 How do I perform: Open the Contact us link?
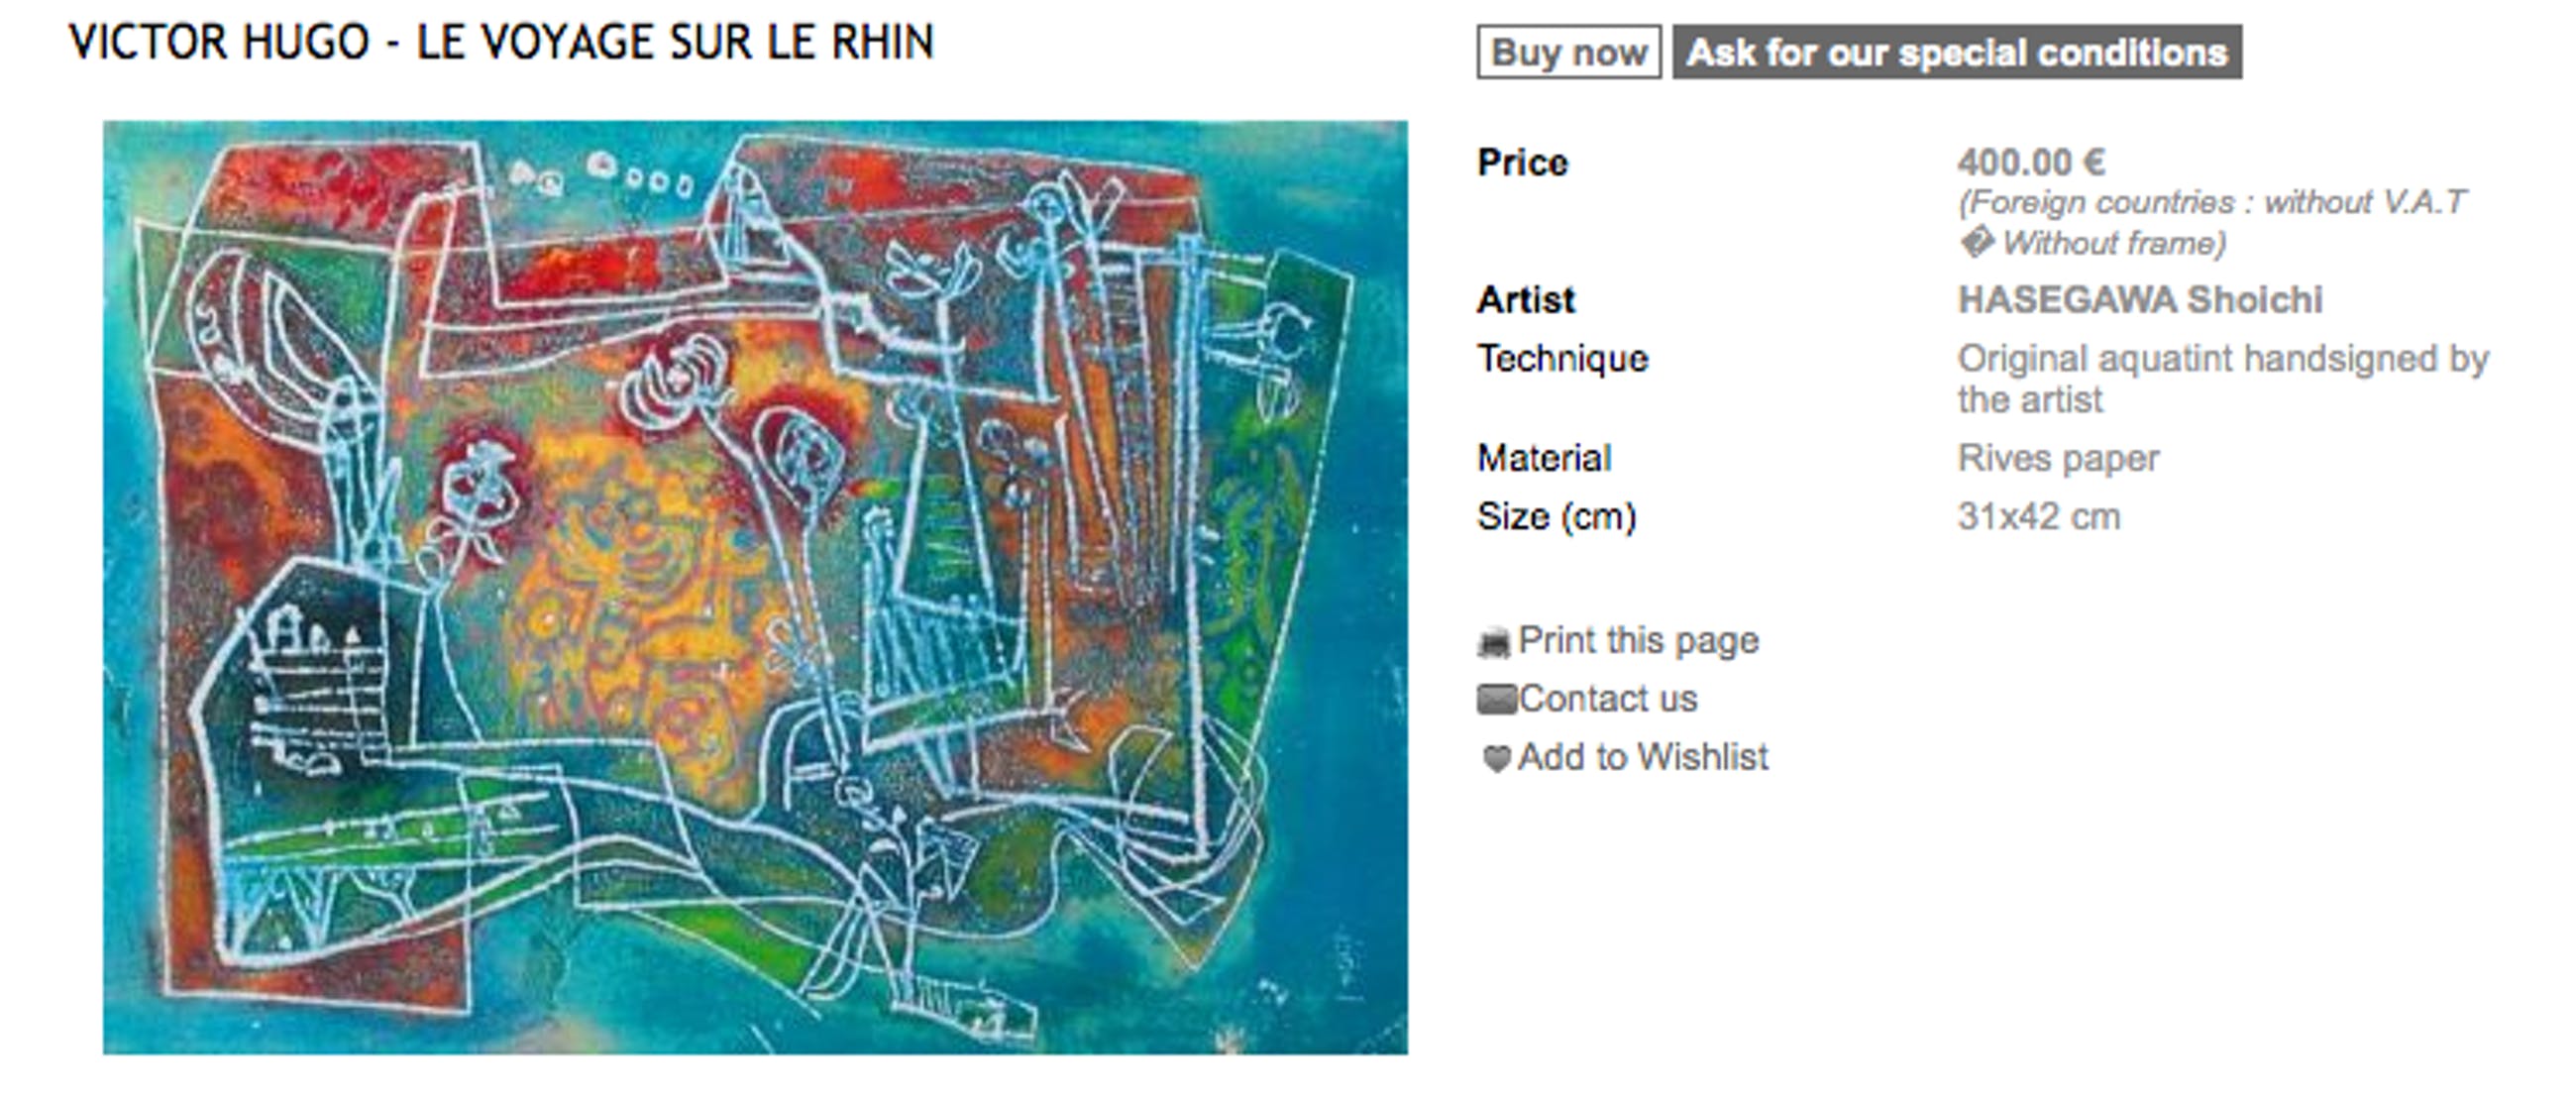(1607, 698)
